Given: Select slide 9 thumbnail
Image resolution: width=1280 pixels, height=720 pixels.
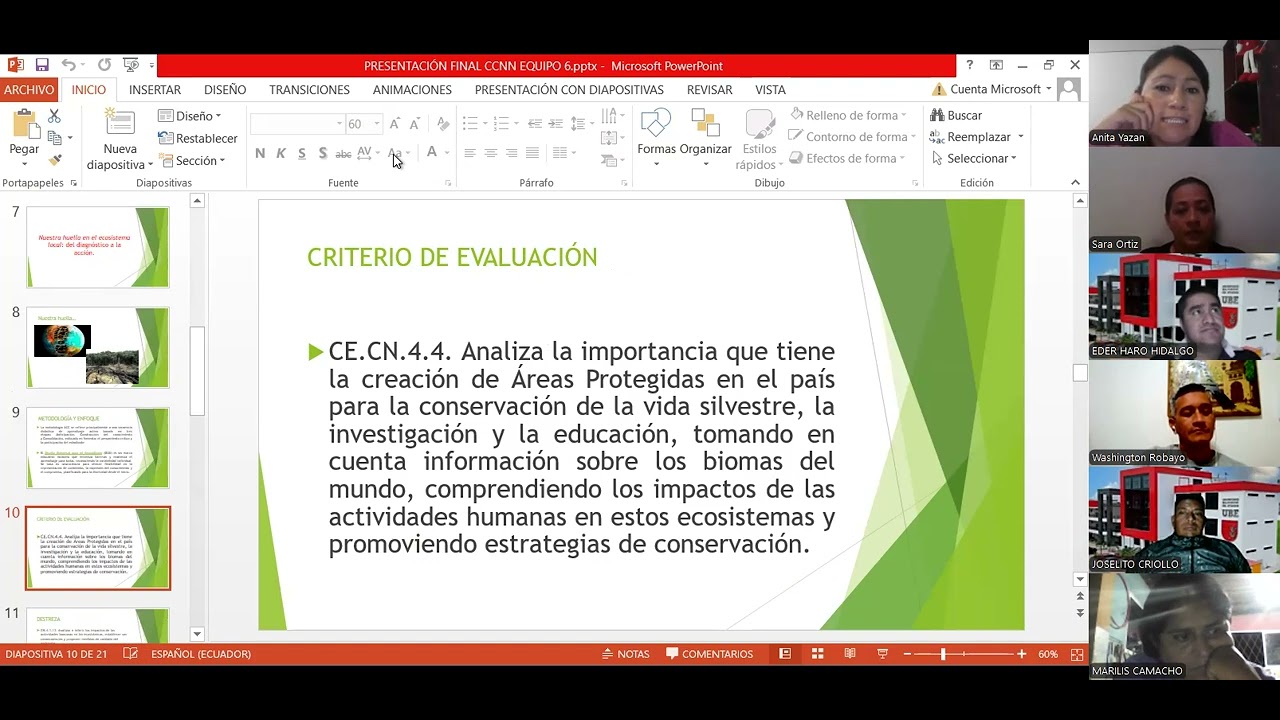Looking at the screenshot, I should tap(98, 447).
